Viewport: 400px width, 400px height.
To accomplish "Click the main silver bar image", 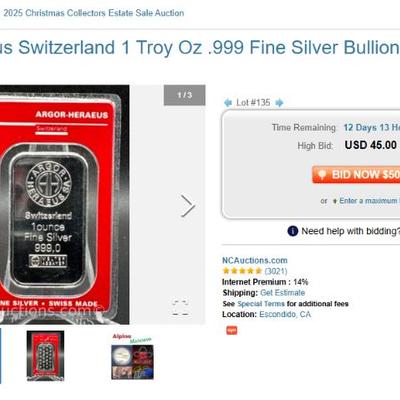I will click(x=65, y=204).
